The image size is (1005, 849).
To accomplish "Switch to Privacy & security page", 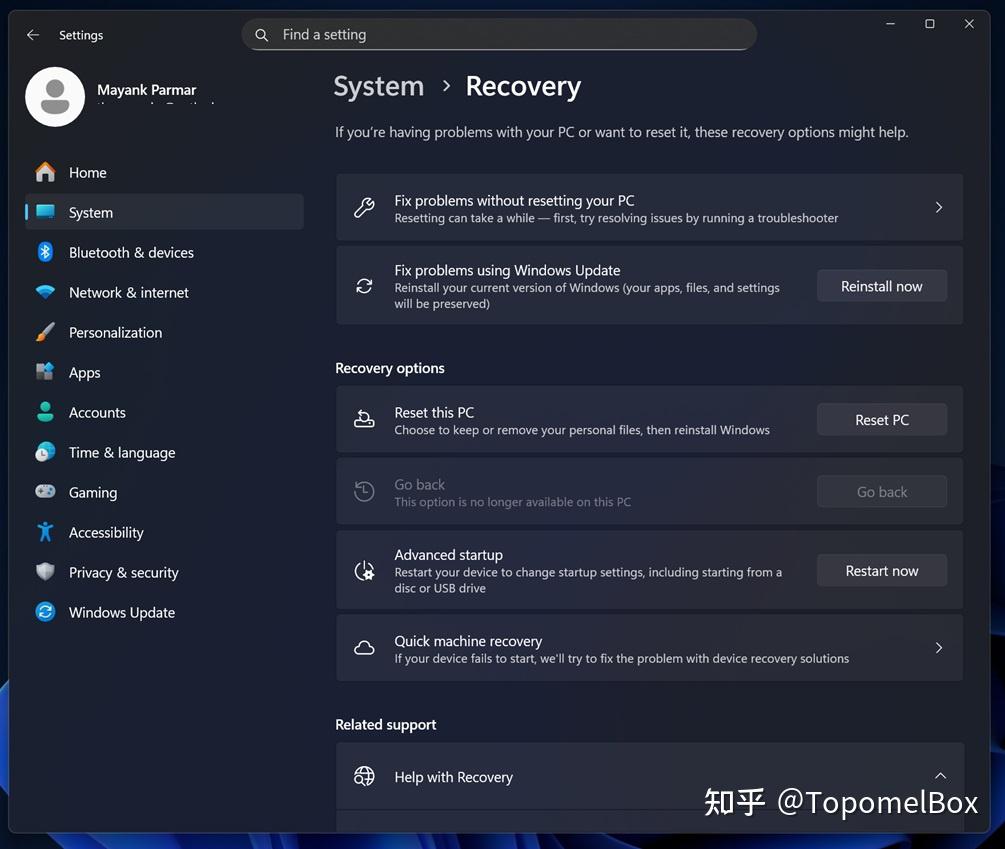I will coord(164,572).
